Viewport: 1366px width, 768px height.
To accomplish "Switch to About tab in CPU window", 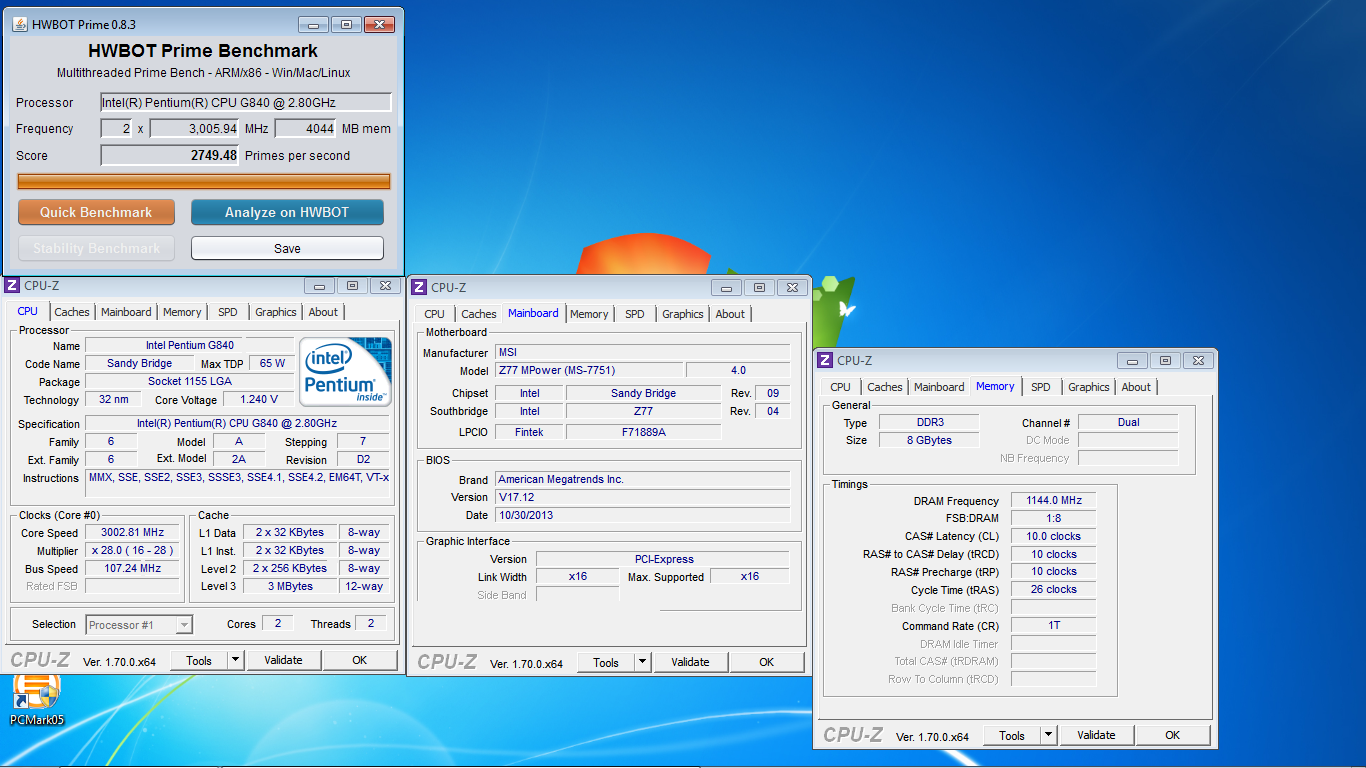I will (323, 312).
